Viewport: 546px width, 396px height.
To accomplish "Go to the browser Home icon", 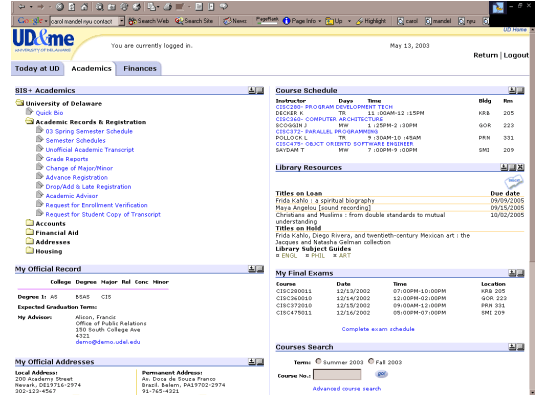I will coord(84,6).
